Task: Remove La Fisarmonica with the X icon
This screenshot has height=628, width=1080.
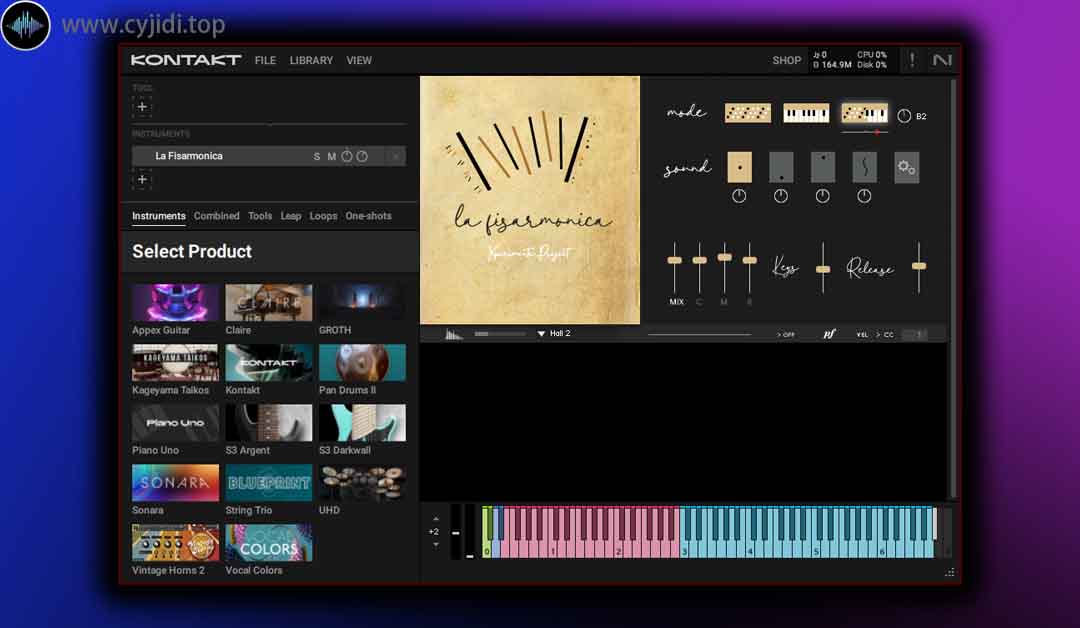Action: (x=396, y=156)
